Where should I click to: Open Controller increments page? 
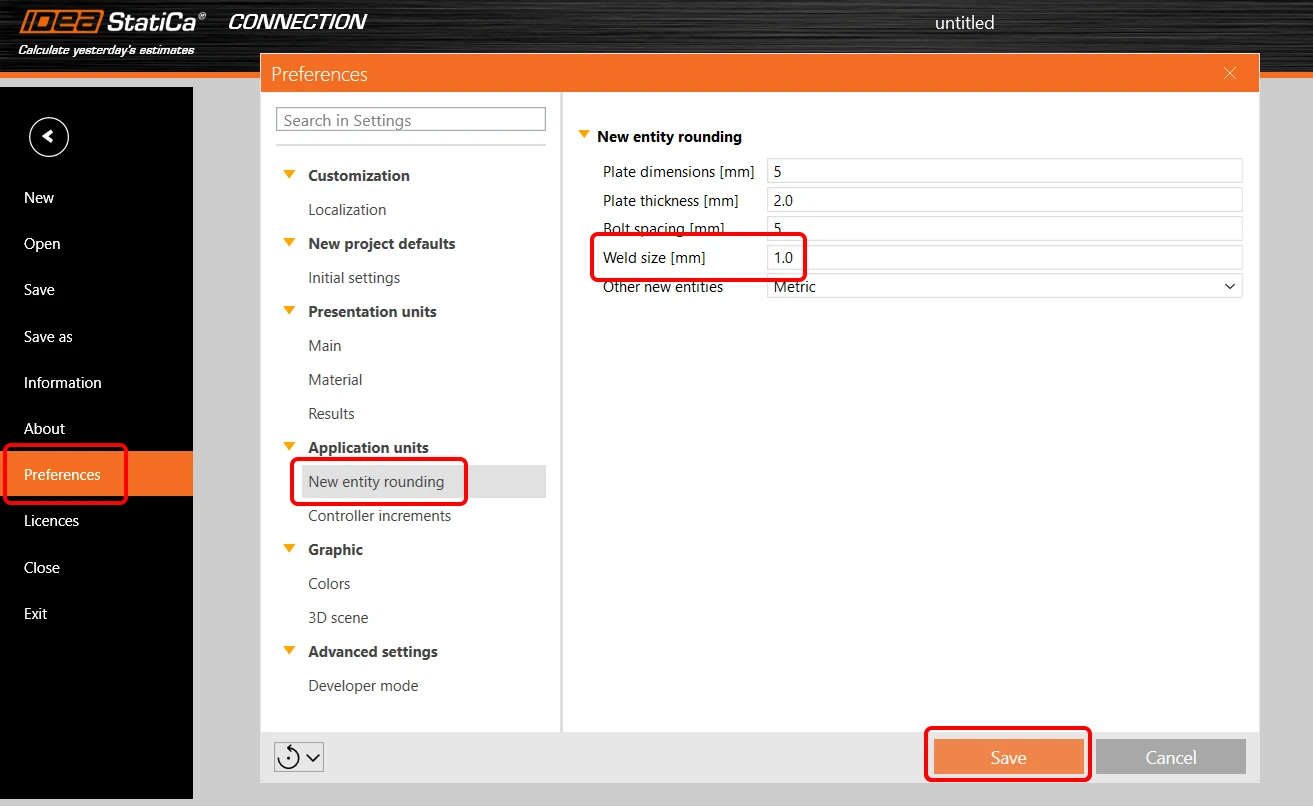click(380, 515)
